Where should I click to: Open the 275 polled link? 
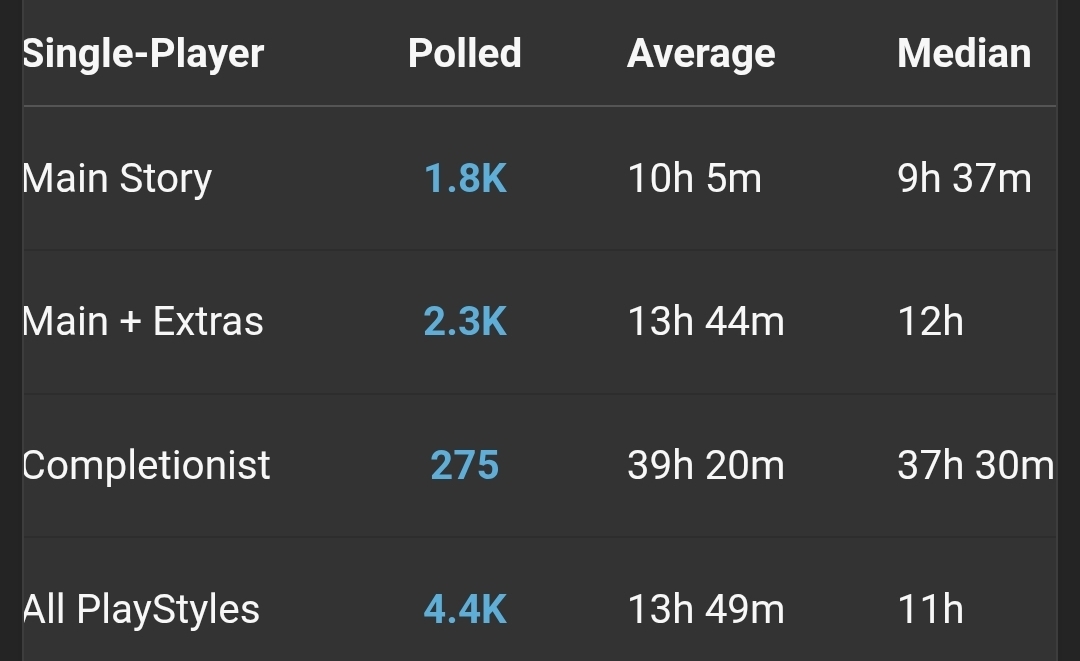[x=465, y=466]
